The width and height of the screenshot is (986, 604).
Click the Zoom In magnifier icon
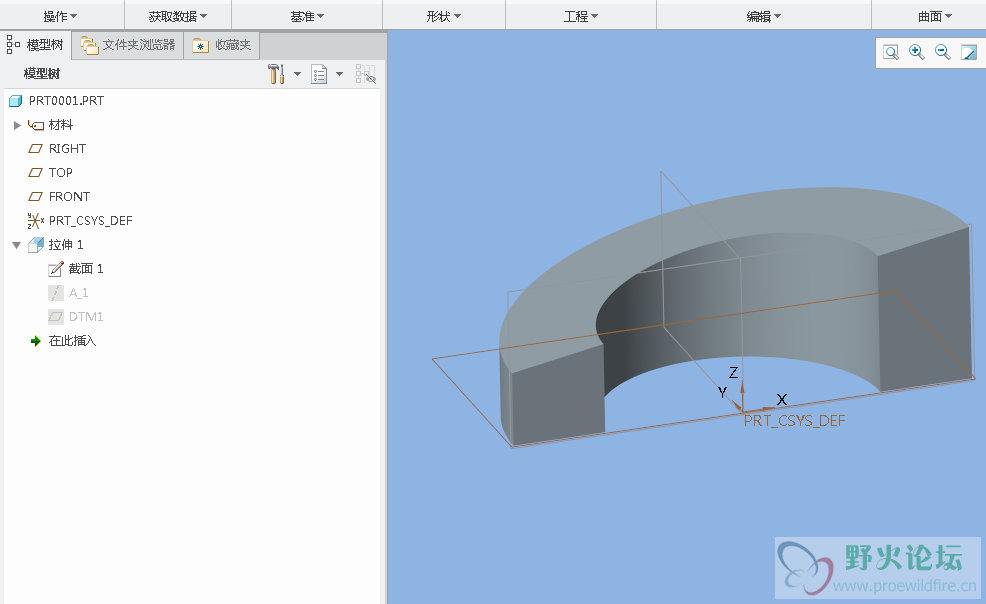pyautogui.click(x=916, y=52)
